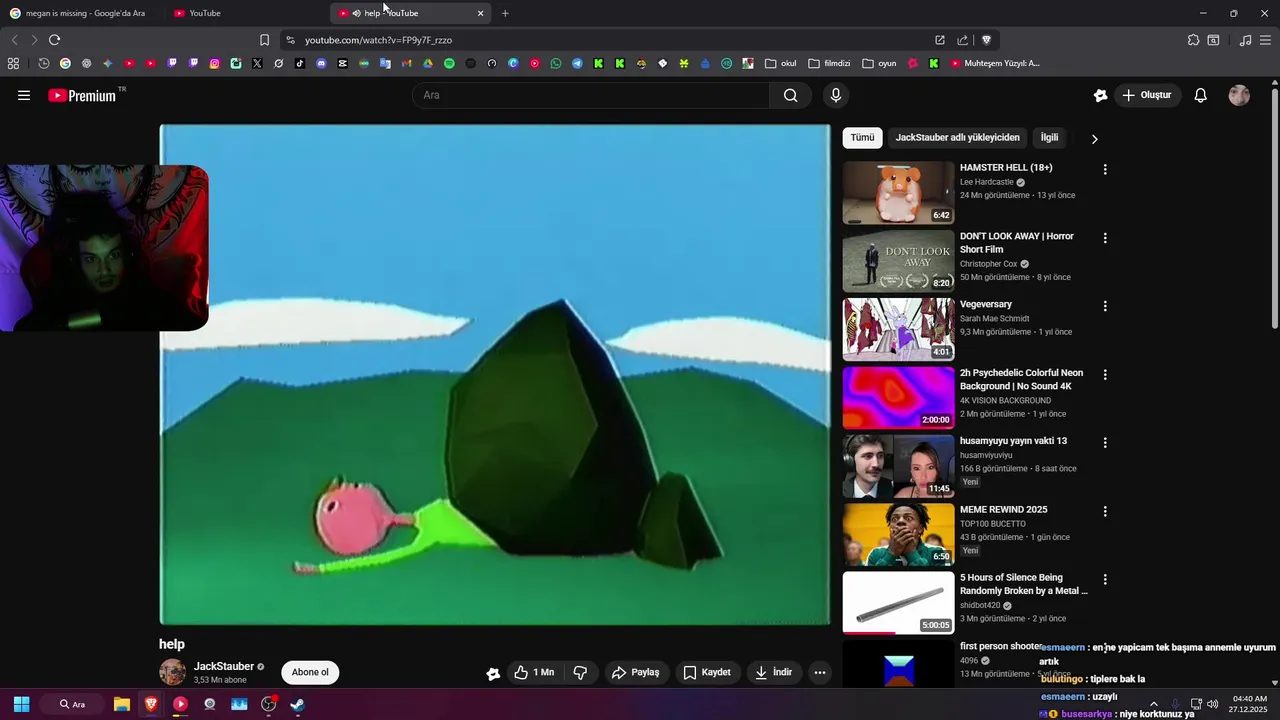1280x720 pixels.
Task: Open the browser playlist music note icon
Action: (1245, 40)
